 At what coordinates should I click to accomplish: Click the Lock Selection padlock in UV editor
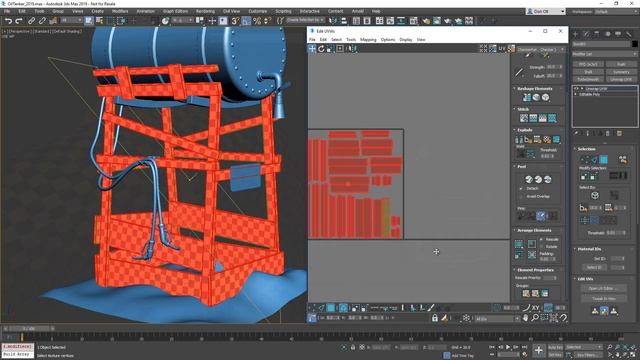pos(435,318)
